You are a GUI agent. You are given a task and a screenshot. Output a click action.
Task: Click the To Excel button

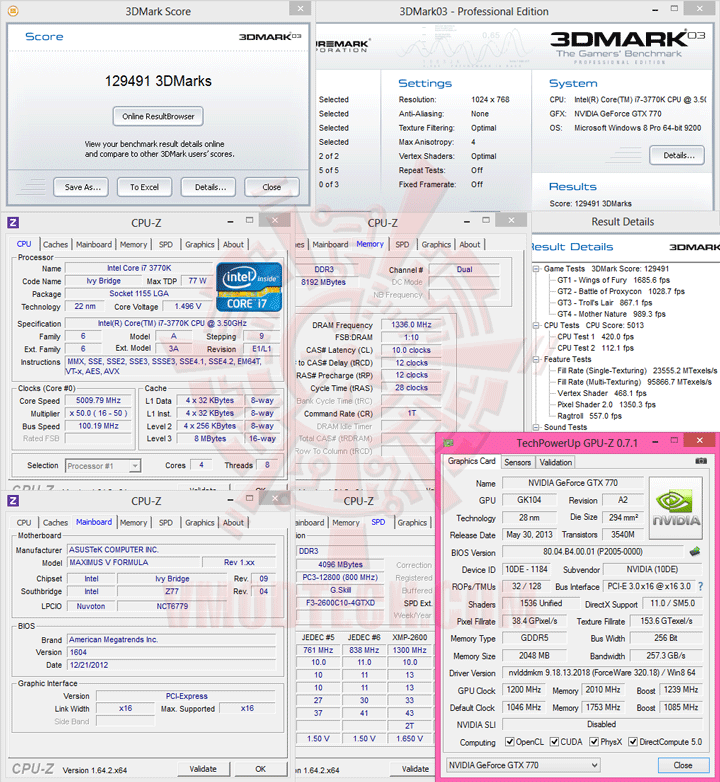pyautogui.click(x=145, y=187)
